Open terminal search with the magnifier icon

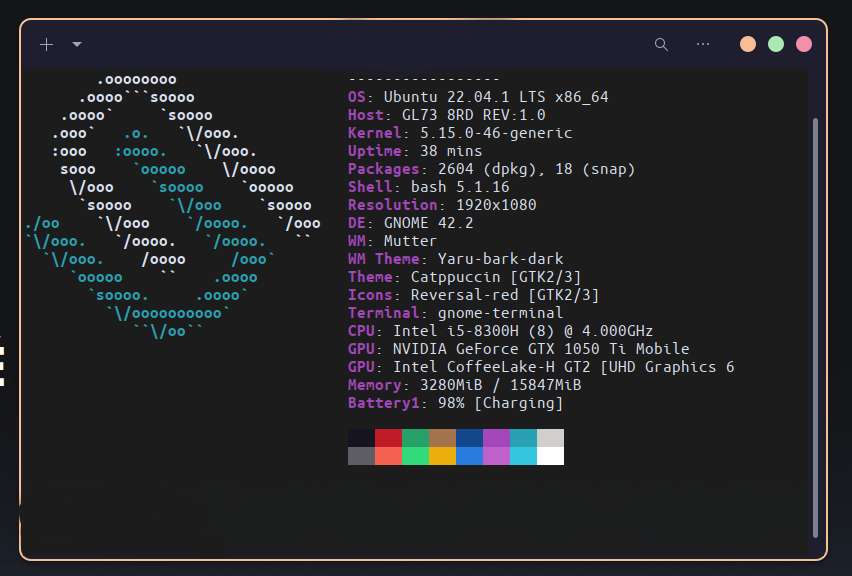pos(661,44)
